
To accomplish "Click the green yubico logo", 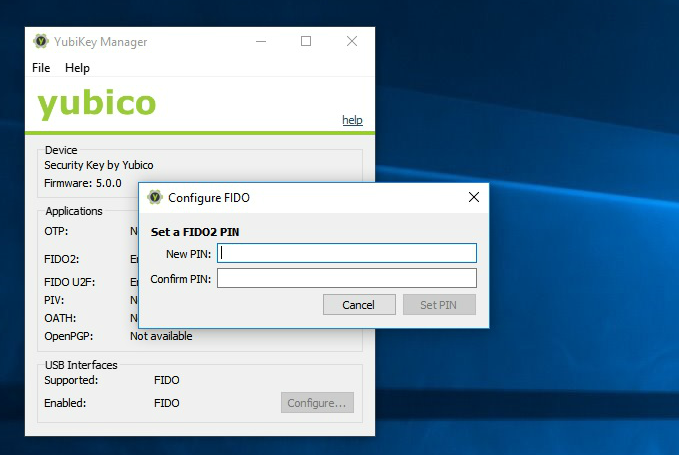I will [97, 104].
